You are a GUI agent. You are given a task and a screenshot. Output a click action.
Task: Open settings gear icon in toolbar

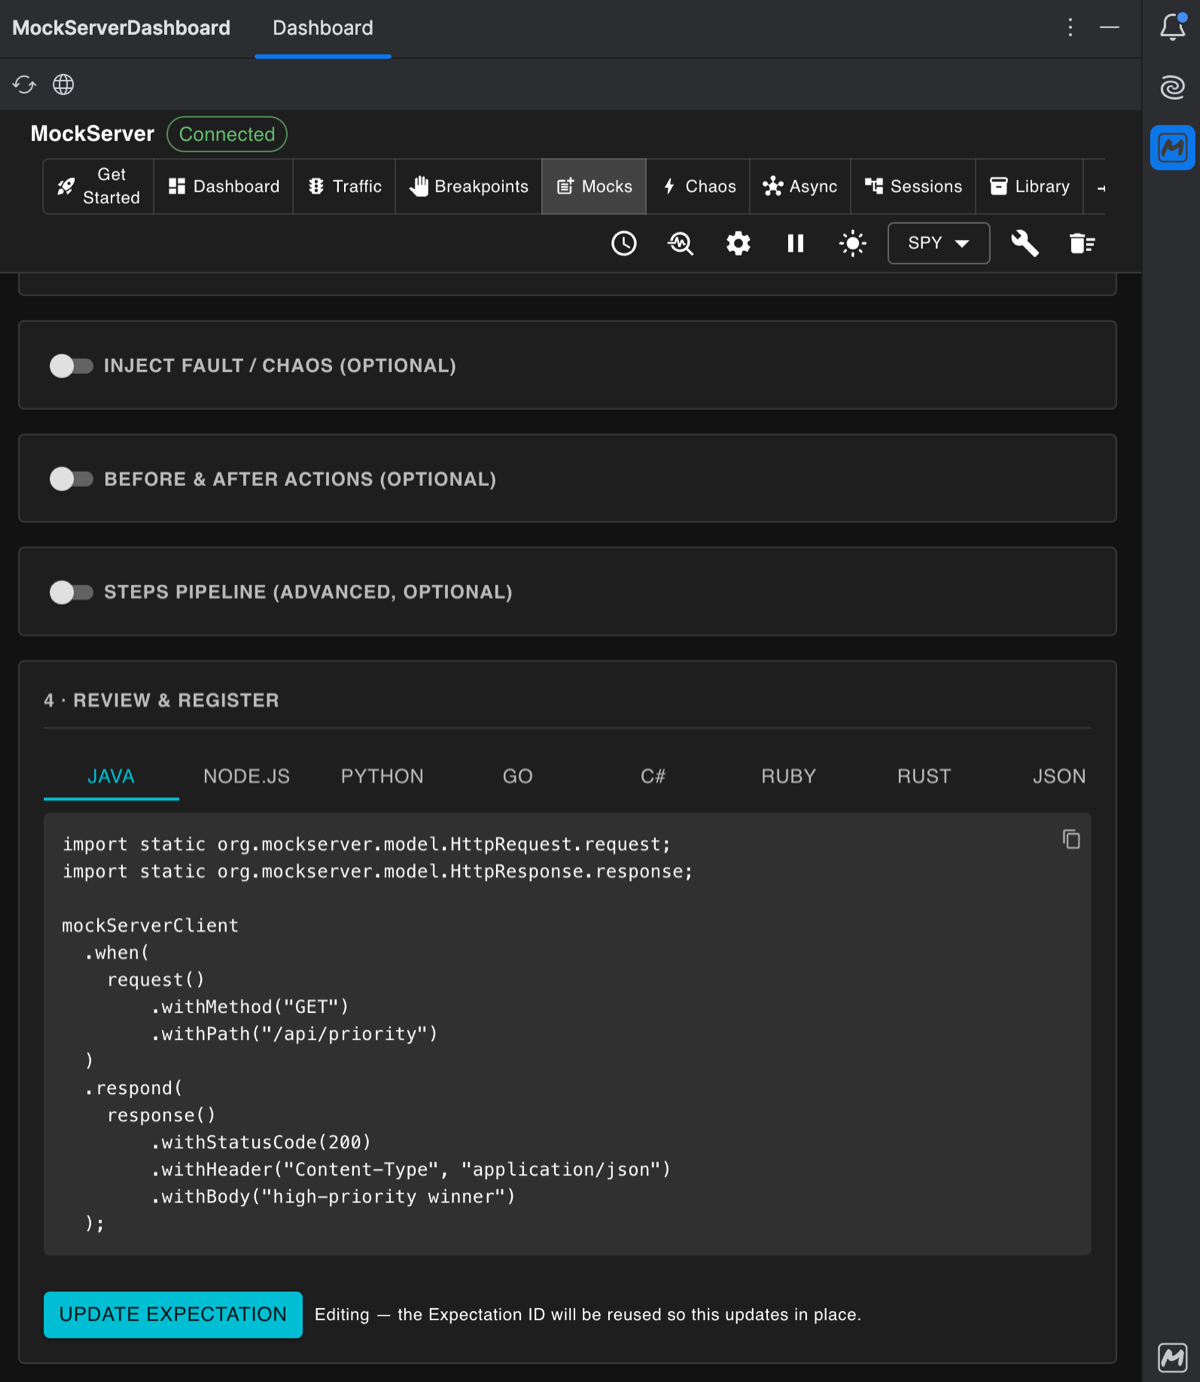[x=738, y=243]
